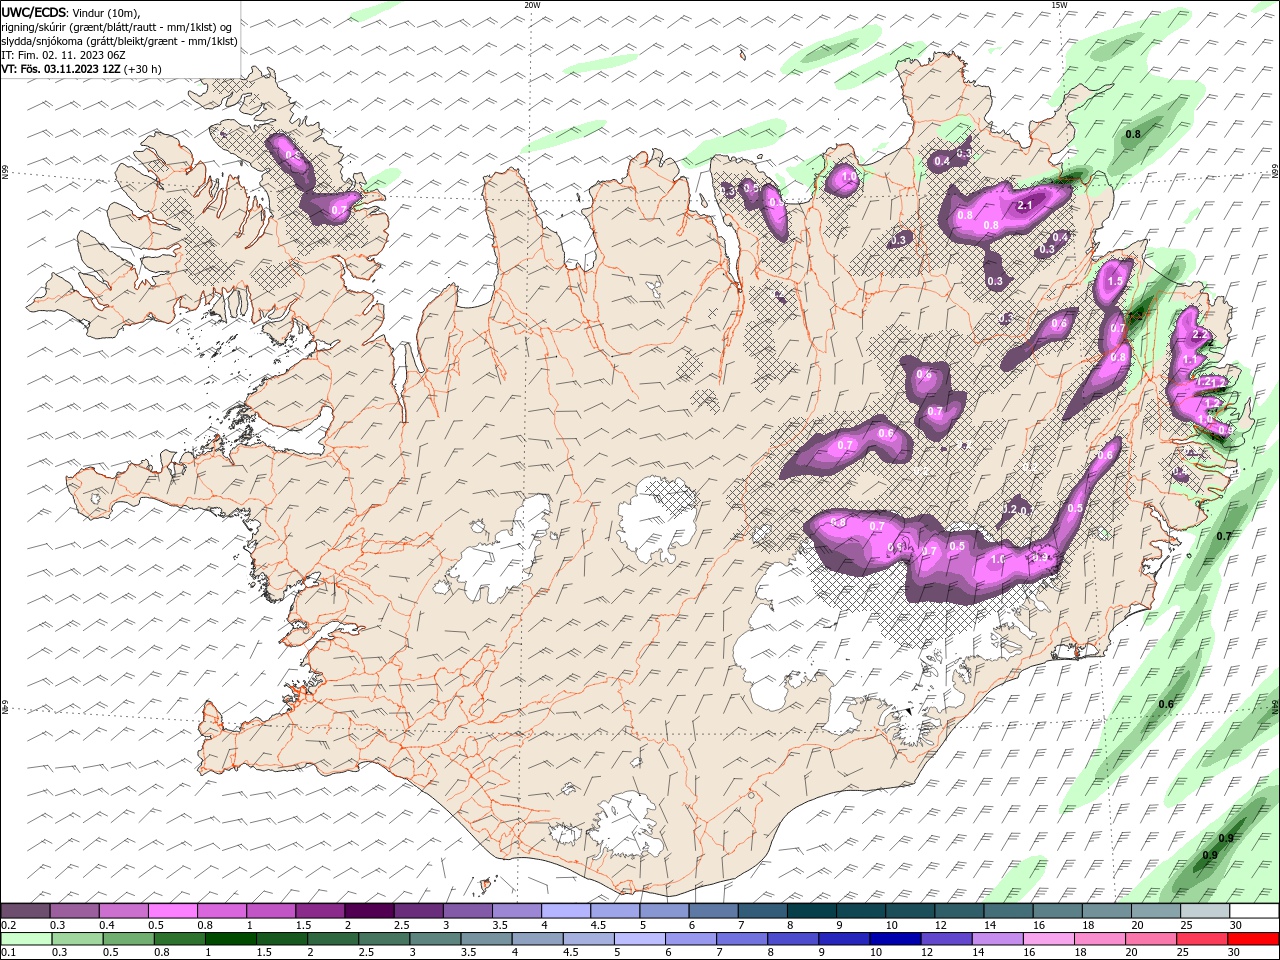1280x960 pixels.
Task: Click the top legend swatch above label 0.5
Action: pos(172,911)
